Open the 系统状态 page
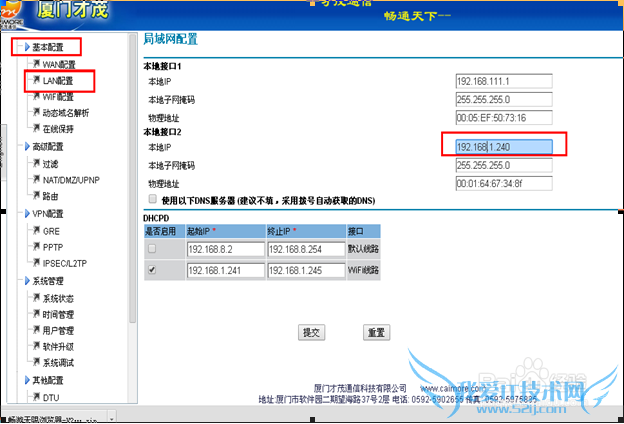Image resolution: width=624 pixels, height=424 pixels. pos(58,299)
